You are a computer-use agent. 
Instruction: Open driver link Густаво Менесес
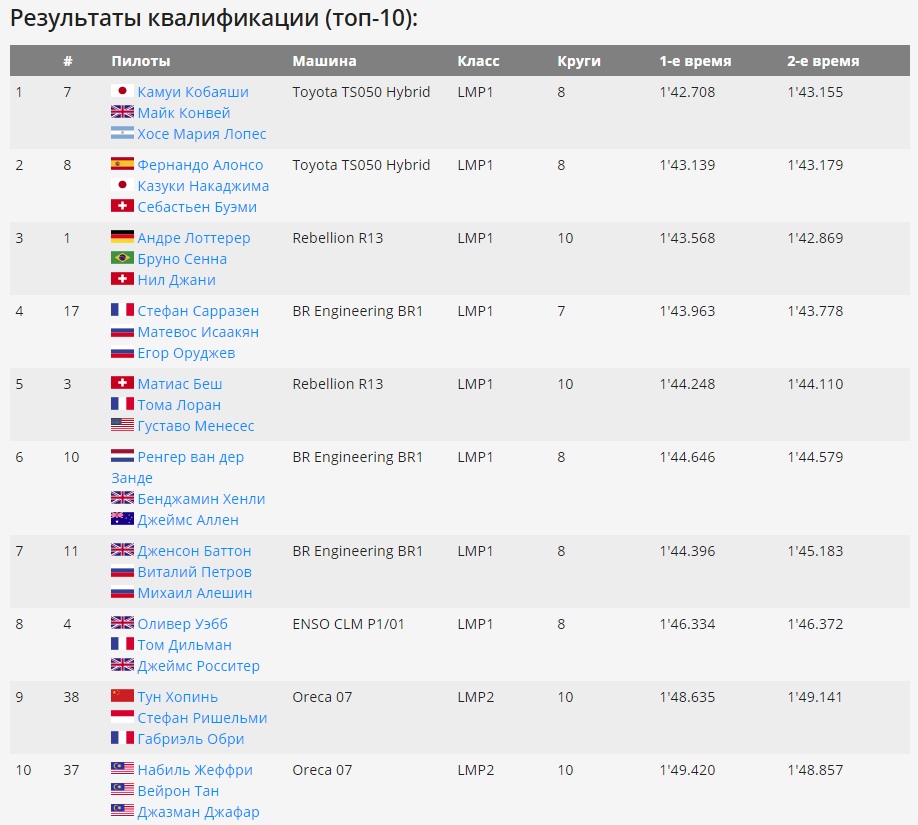click(x=196, y=426)
